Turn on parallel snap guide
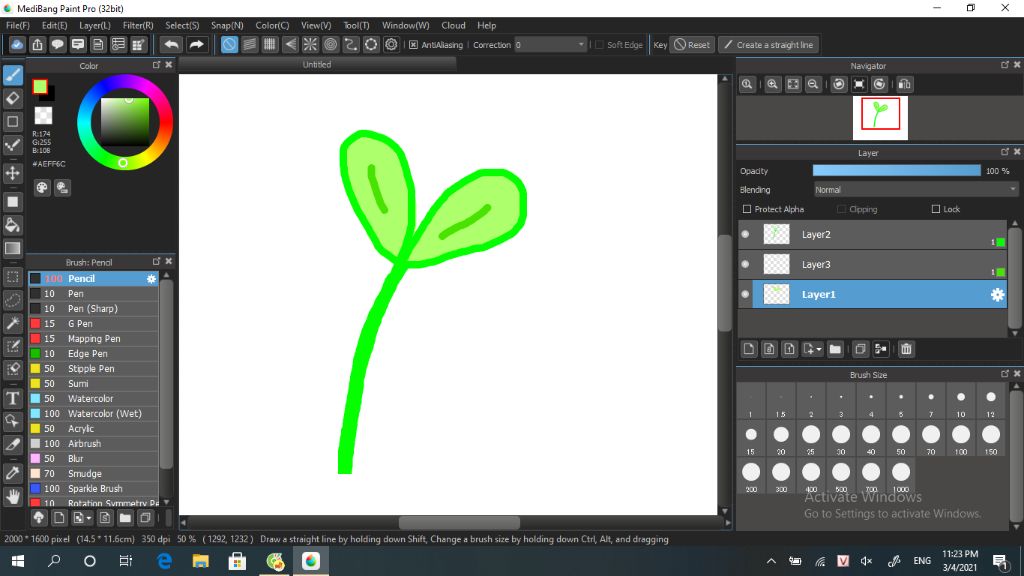This screenshot has width=1024, height=576. (249, 45)
